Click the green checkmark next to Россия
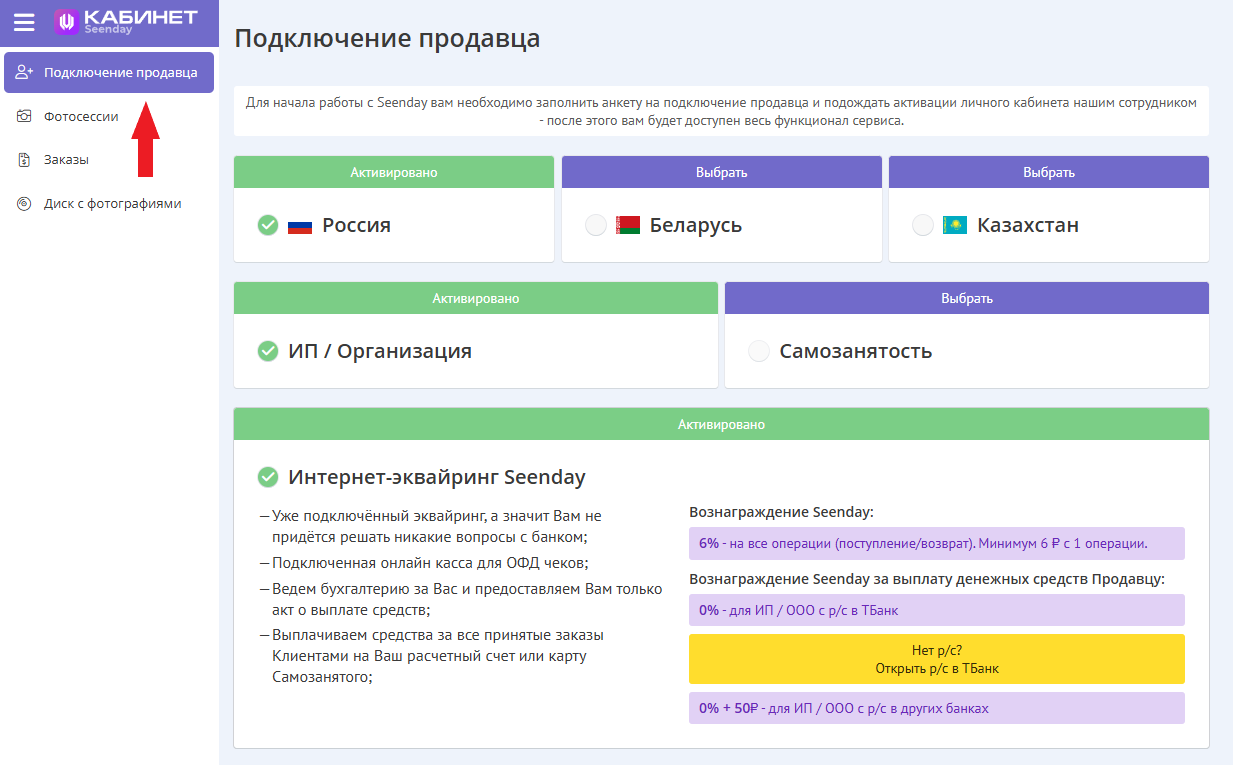 (268, 226)
